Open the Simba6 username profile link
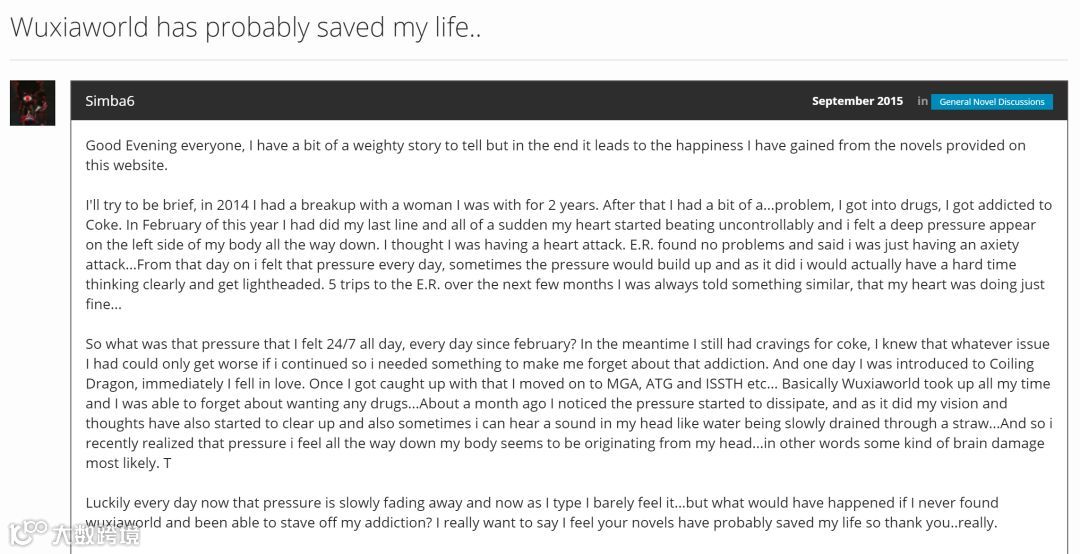The width and height of the screenshot is (1080, 554). click(x=110, y=101)
